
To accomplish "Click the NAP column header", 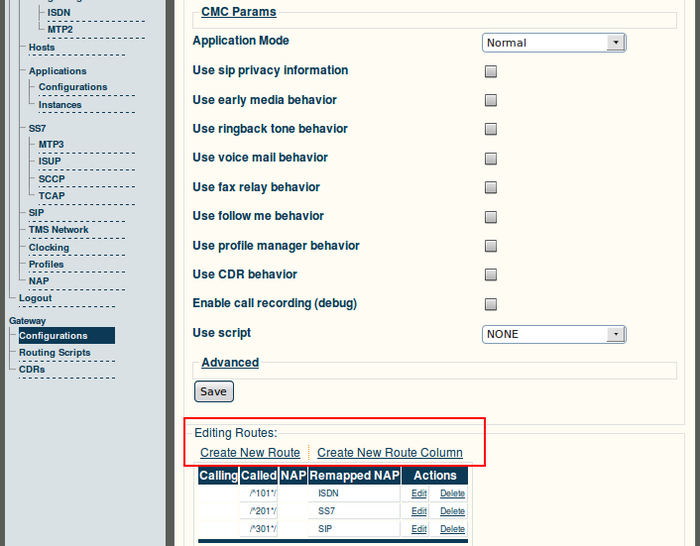I will 293,475.
